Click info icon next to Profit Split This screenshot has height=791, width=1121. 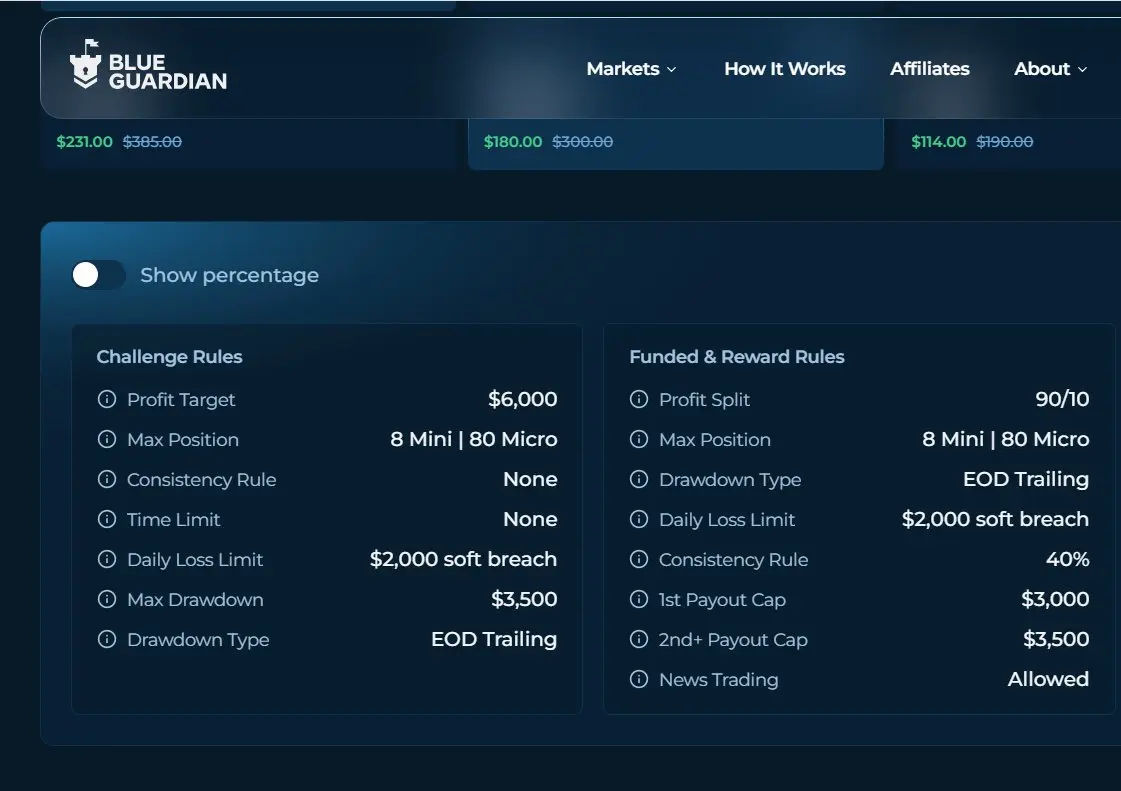[638, 399]
